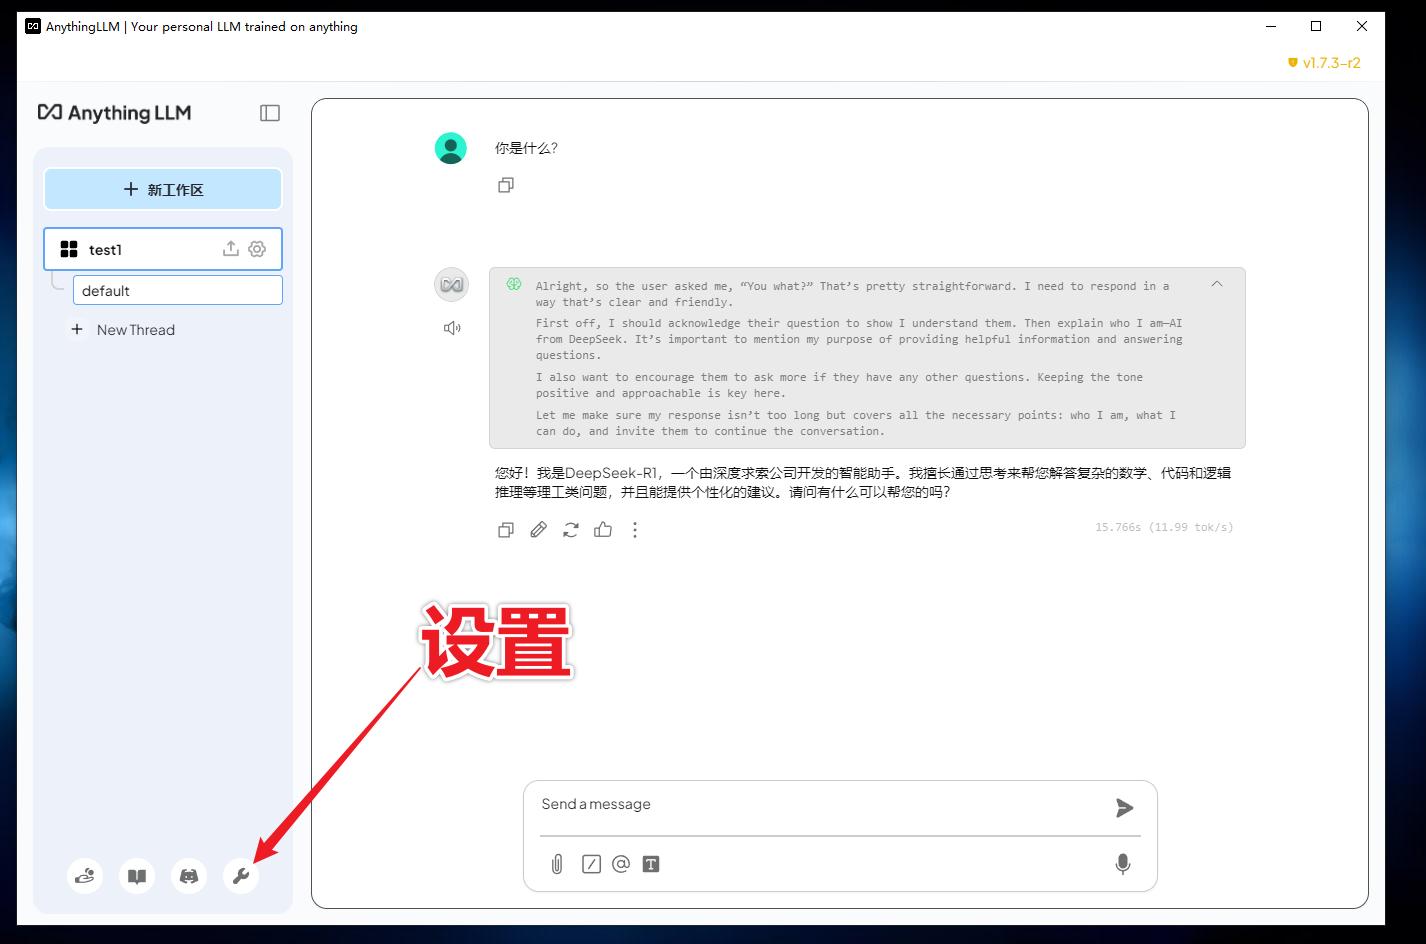Open more options for the response

tap(635, 530)
